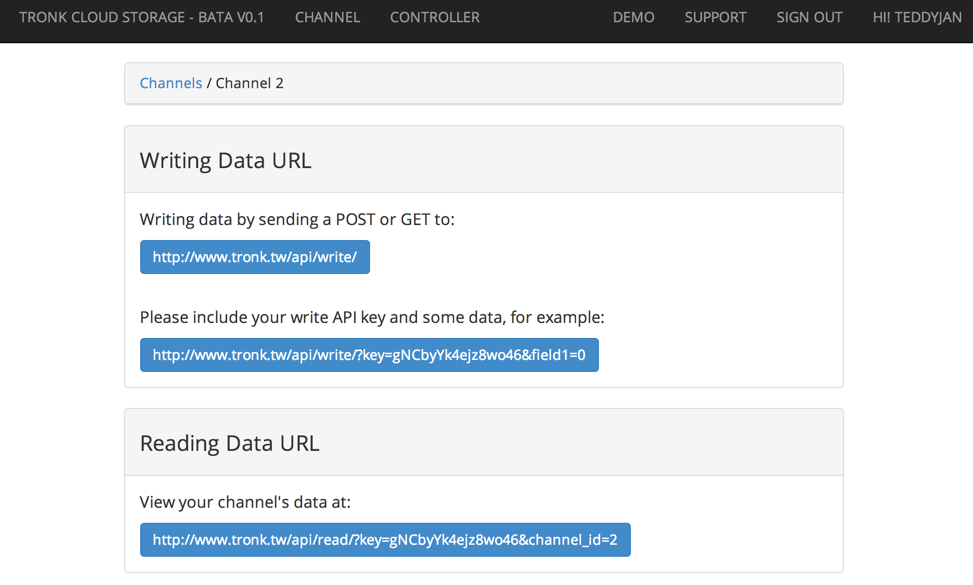Click the 'Writing data by sending a POST' text

point(297,219)
